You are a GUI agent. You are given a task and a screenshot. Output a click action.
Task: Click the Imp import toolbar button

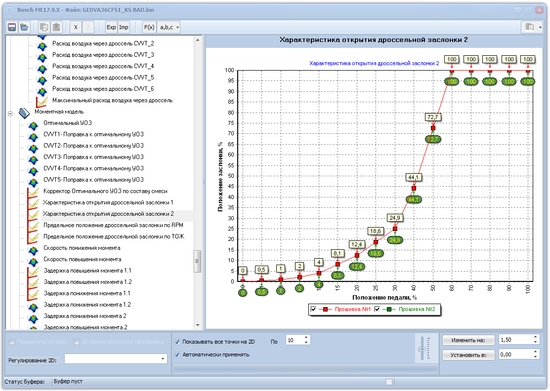(x=123, y=27)
